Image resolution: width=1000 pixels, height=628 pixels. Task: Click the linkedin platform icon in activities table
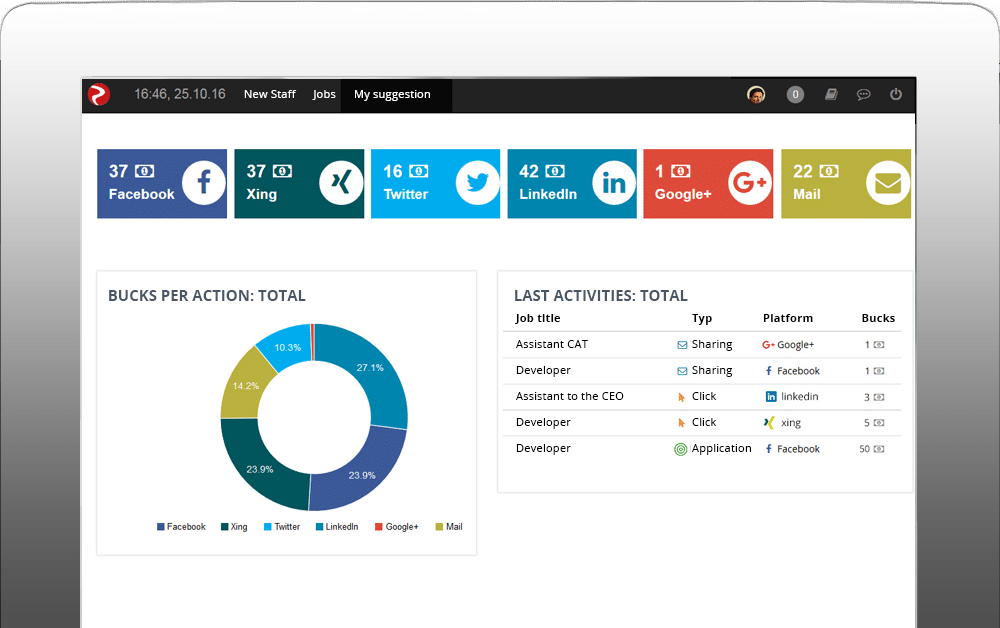(x=771, y=397)
